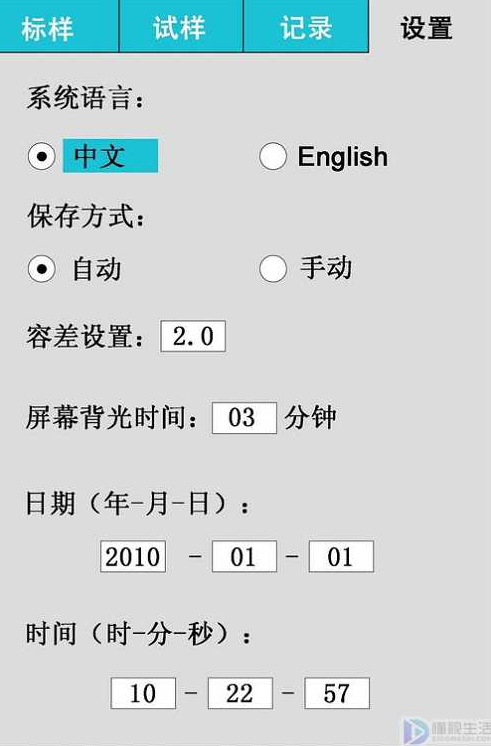Select the month field in the date row
The image size is (491, 746).
[244, 556]
